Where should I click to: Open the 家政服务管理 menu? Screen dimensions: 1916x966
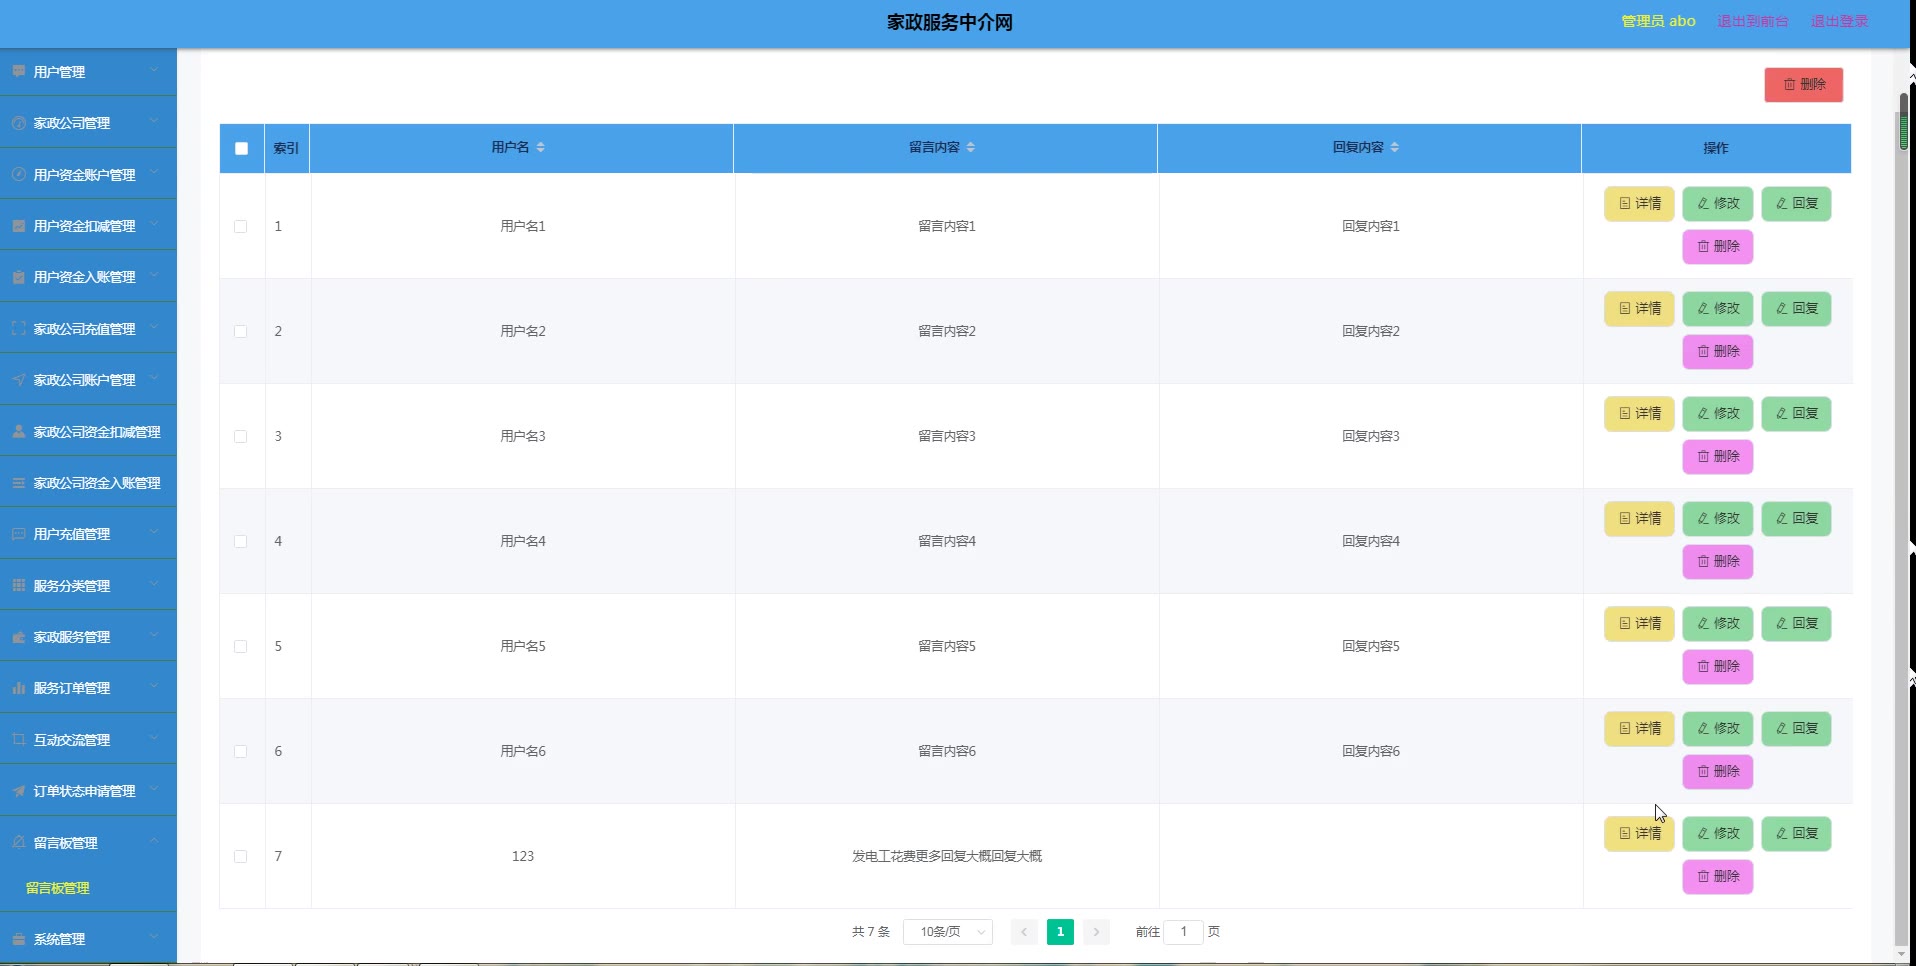click(x=88, y=637)
